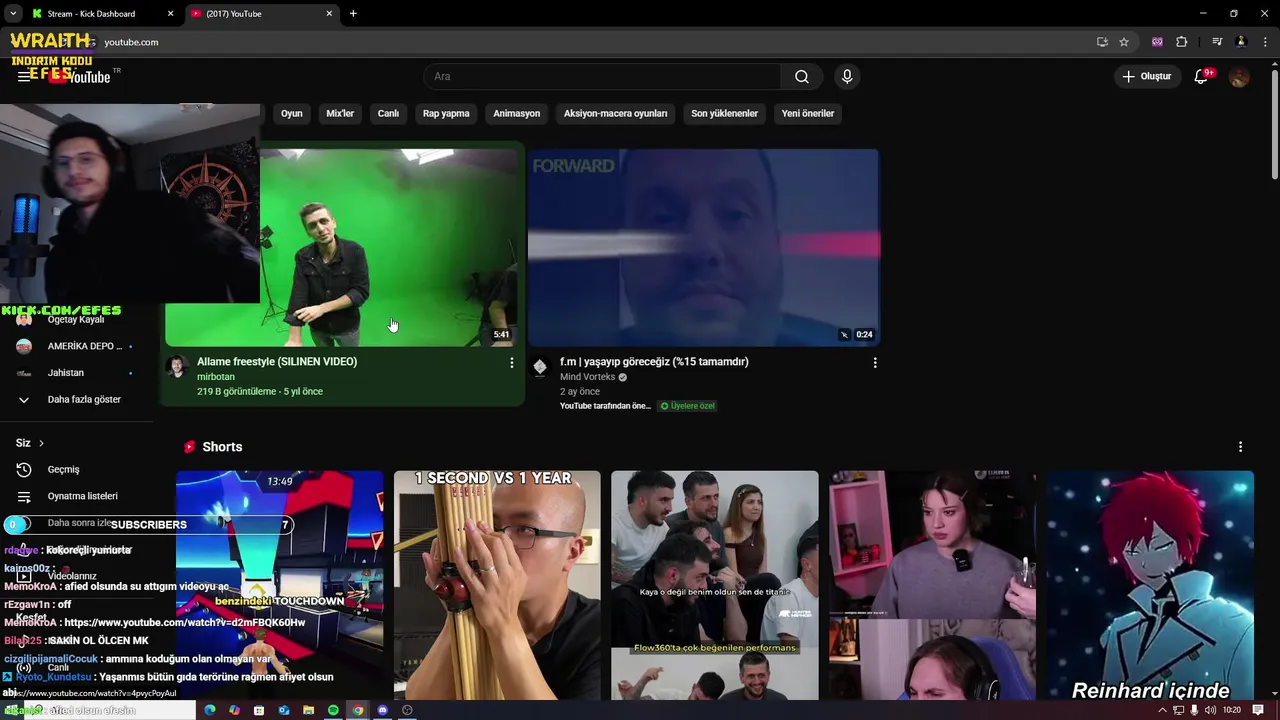The height and width of the screenshot is (720, 1280).
Task: Click the Üyelere özel badge
Action: click(687, 406)
